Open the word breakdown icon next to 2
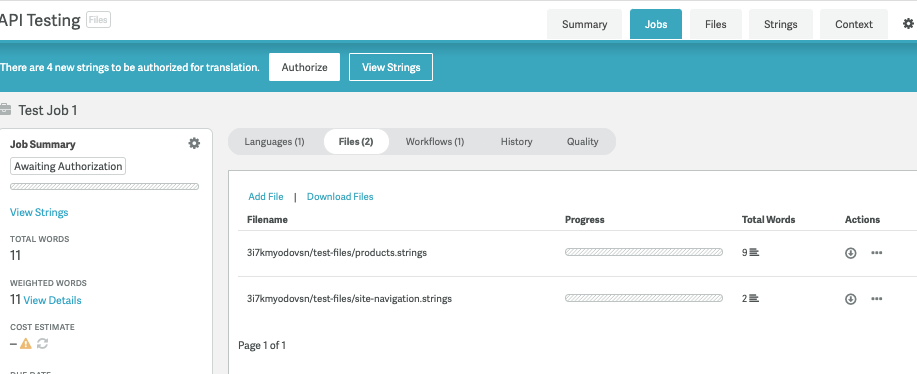 754,299
